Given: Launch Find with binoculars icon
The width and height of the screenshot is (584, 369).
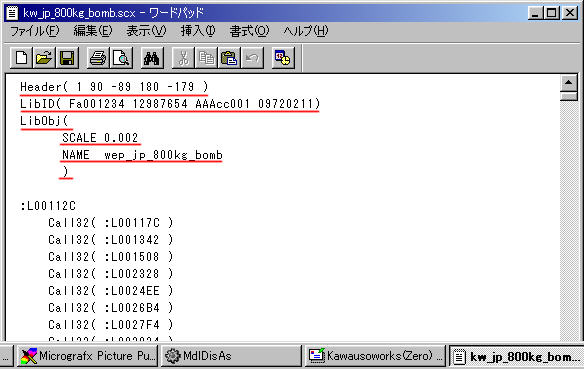Looking at the screenshot, I should click(x=152, y=58).
